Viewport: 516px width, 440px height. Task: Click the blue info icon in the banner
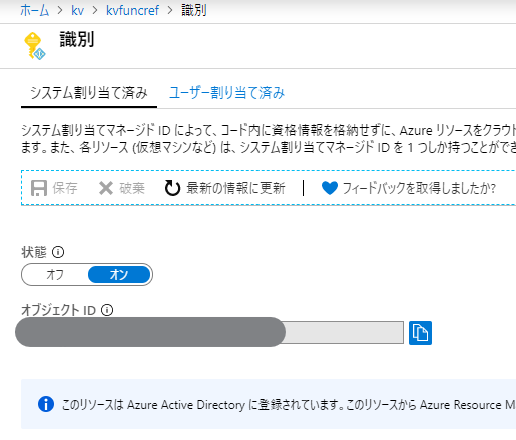46,404
